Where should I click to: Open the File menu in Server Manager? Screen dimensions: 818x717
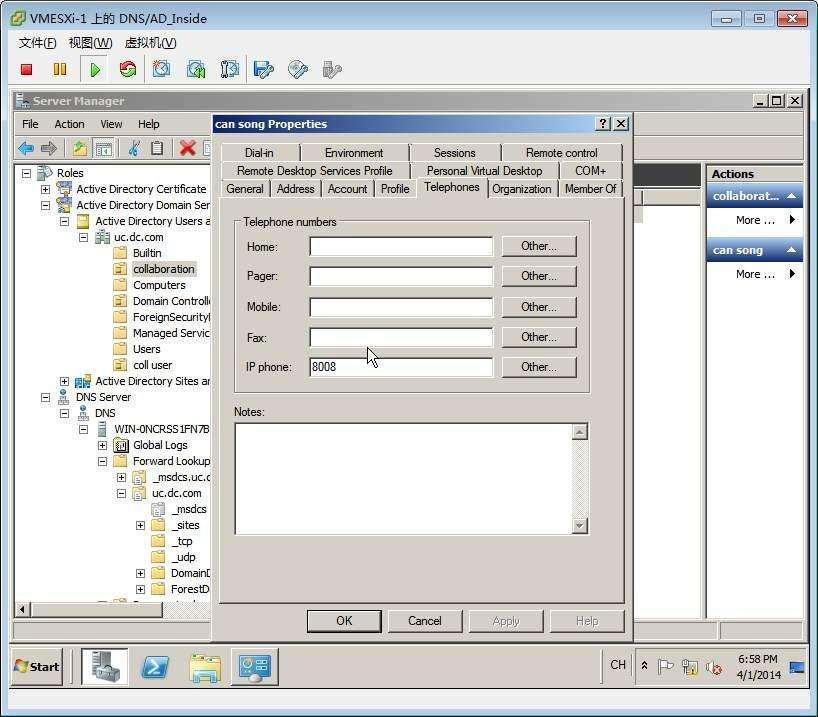30,124
